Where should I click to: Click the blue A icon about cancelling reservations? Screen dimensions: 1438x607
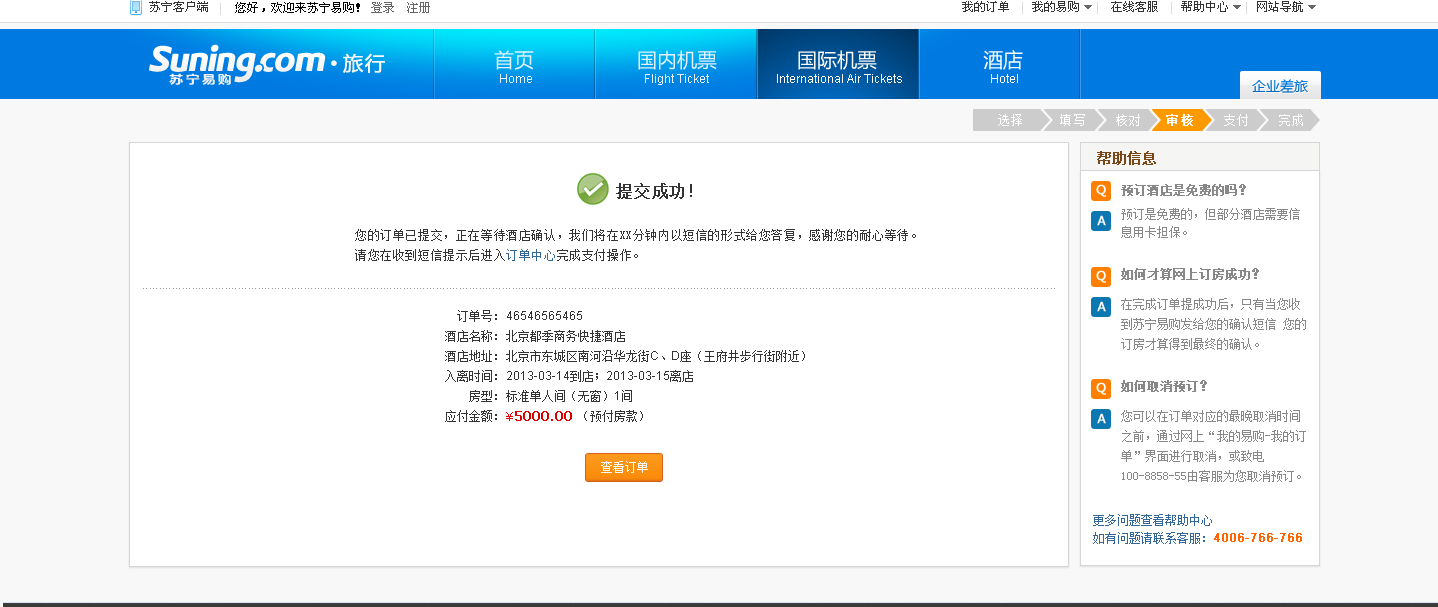(1101, 419)
